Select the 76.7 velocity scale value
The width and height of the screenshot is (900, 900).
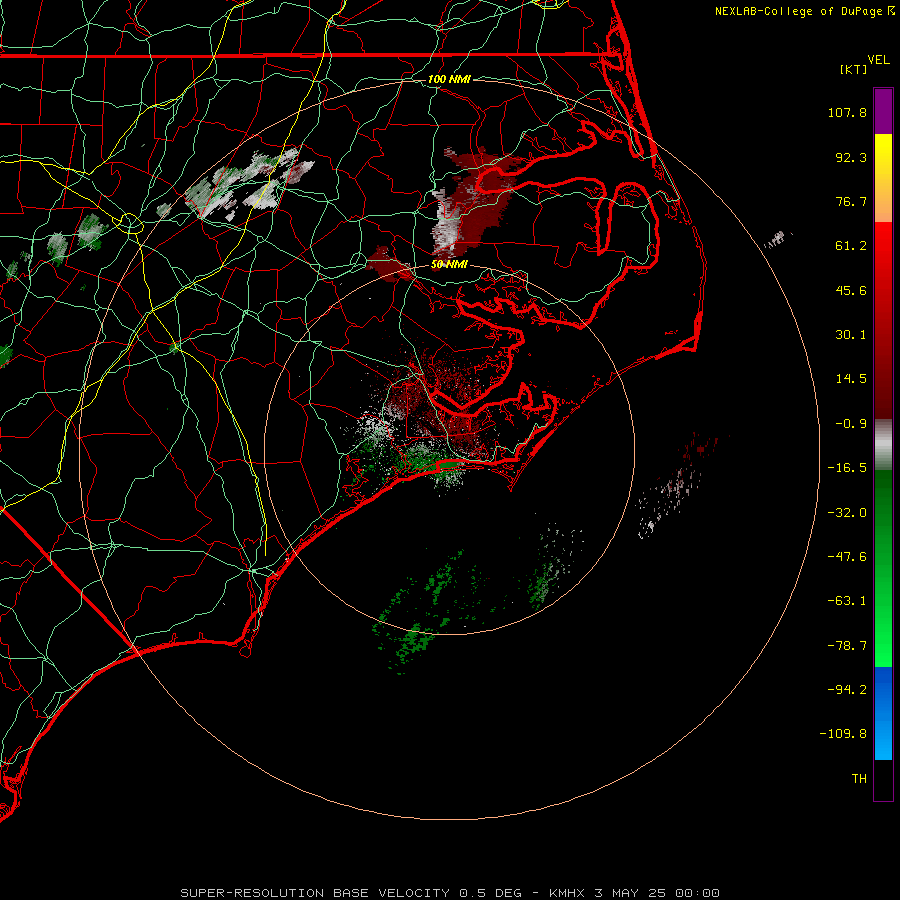click(x=851, y=201)
